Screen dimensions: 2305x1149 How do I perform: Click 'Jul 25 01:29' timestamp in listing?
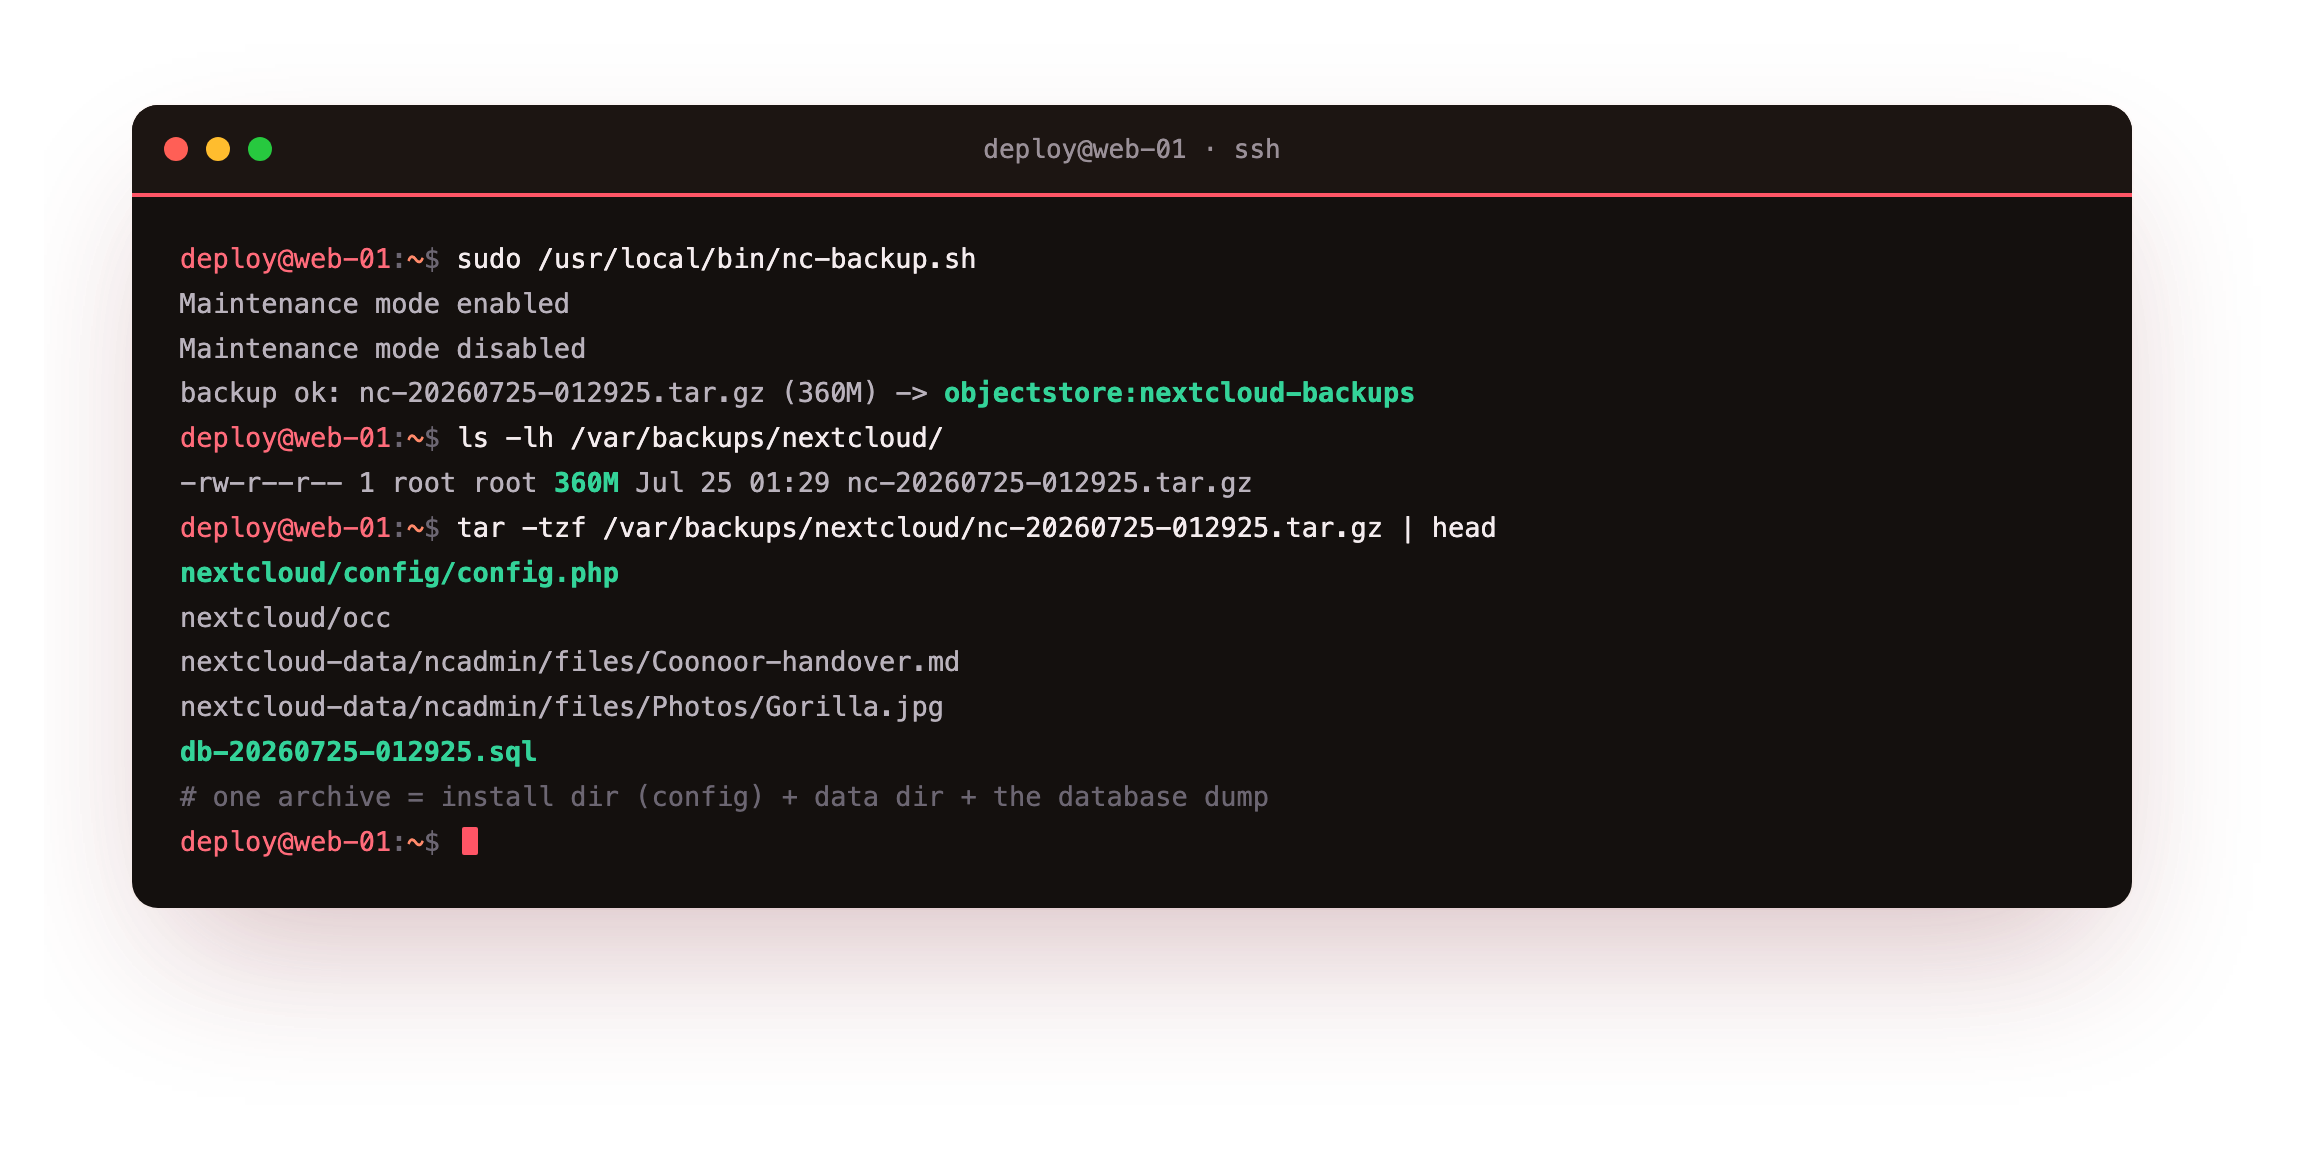pyautogui.click(x=732, y=483)
